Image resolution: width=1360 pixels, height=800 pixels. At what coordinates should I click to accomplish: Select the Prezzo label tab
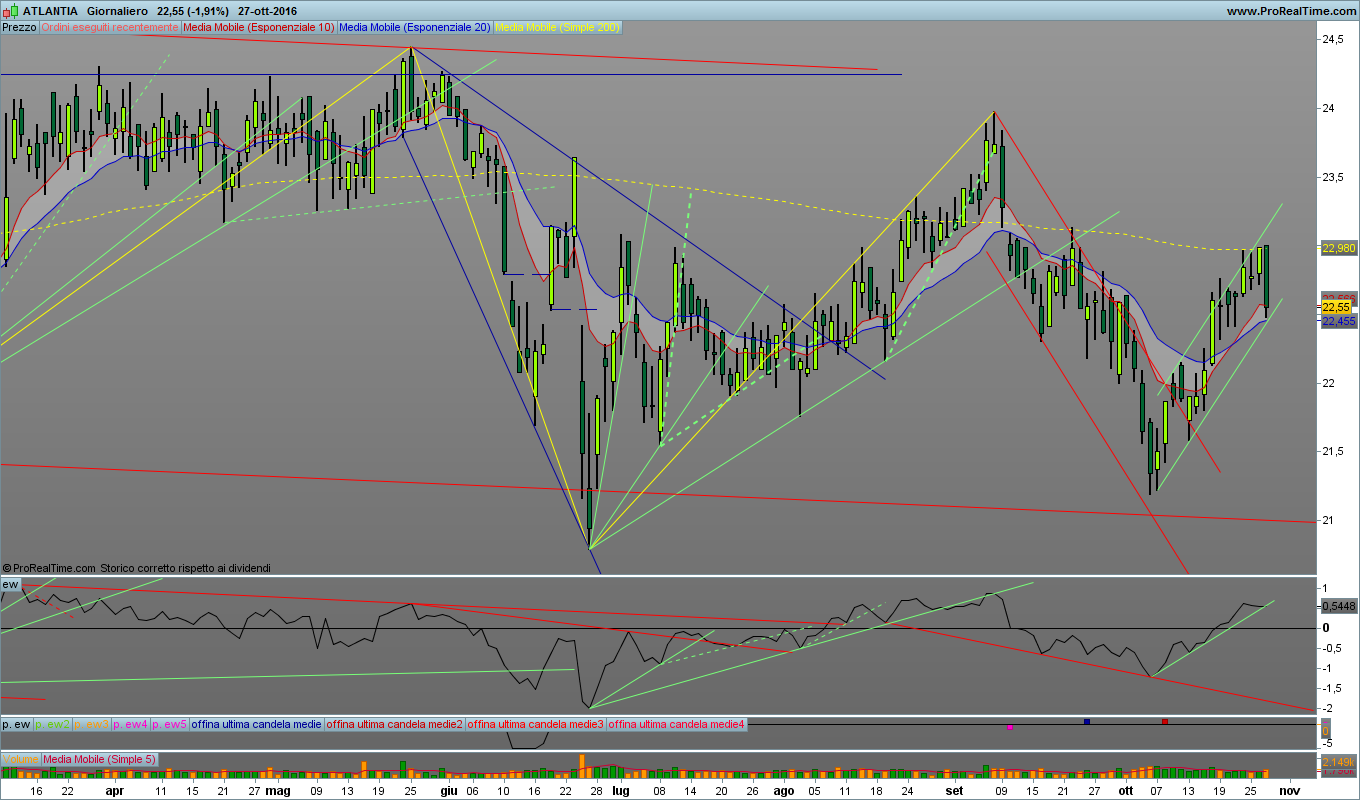[x=20, y=28]
